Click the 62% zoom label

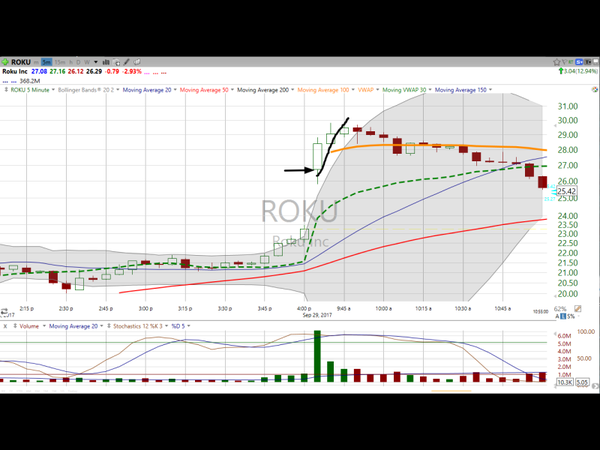560,309
